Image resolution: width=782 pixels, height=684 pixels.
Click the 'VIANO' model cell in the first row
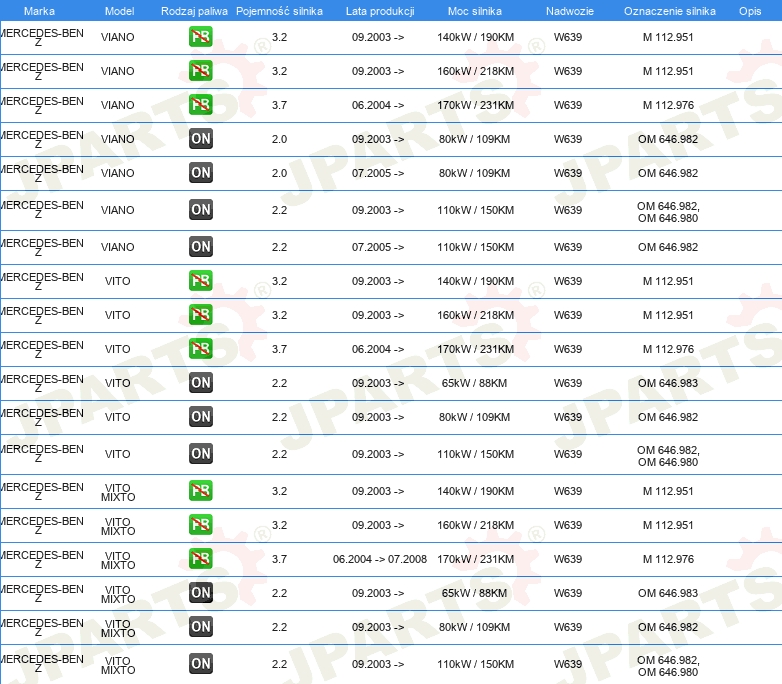click(x=118, y=37)
